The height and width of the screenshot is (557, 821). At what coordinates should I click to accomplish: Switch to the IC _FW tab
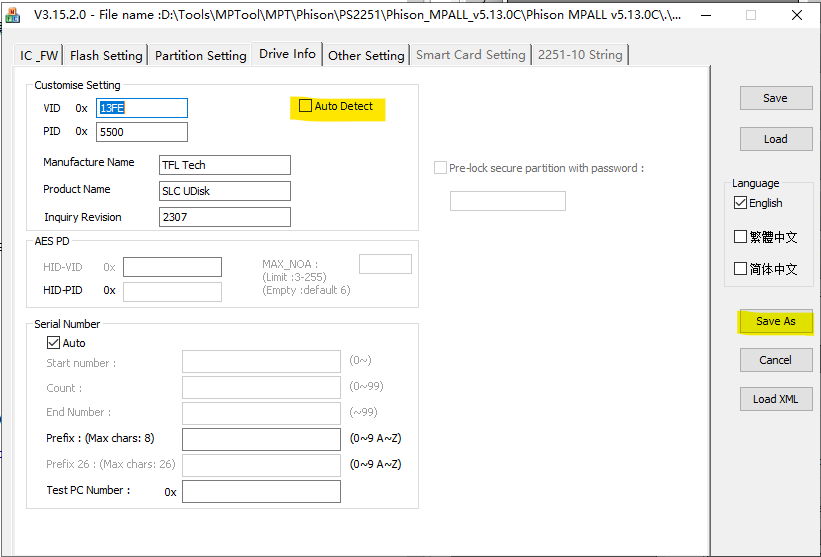40,55
